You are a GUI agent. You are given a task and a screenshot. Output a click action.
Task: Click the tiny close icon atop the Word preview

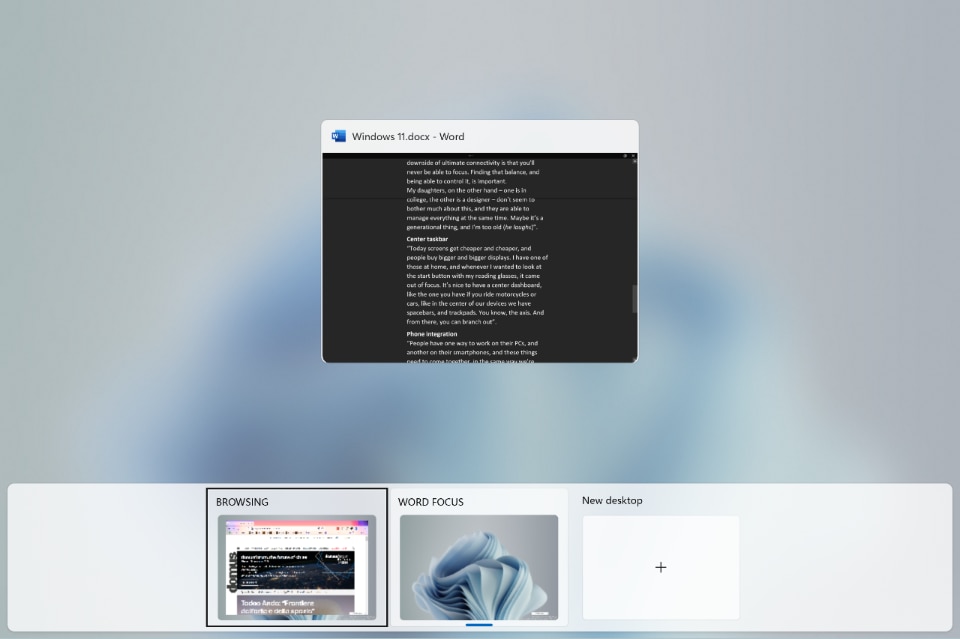pyautogui.click(x=633, y=156)
